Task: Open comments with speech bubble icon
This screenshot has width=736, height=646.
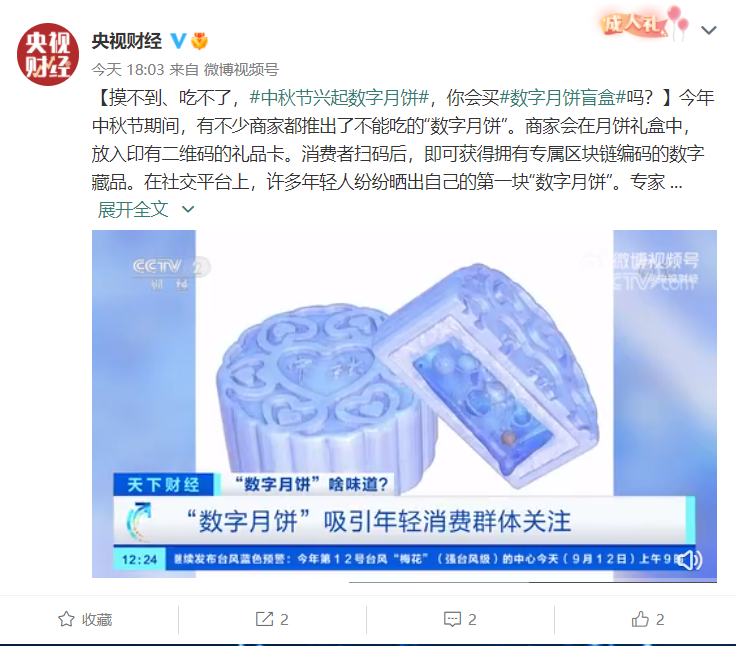Action: click(x=452, y=619)
